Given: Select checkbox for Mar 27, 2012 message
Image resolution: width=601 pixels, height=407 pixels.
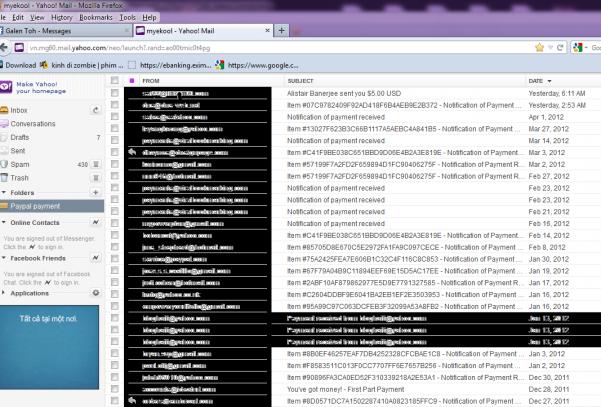Looking at the screenshot, I should pyautogui.click(x=115, y=128).
